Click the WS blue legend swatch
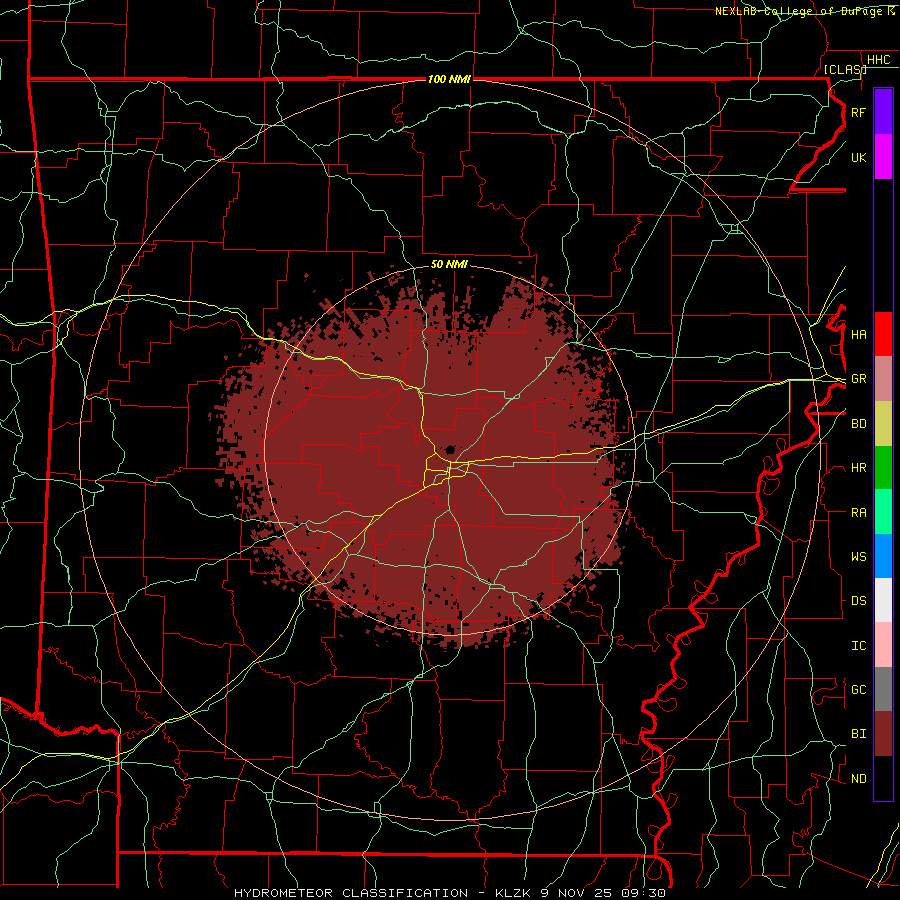This screenshot has height=900, width=900. click(x=883, y=556)
